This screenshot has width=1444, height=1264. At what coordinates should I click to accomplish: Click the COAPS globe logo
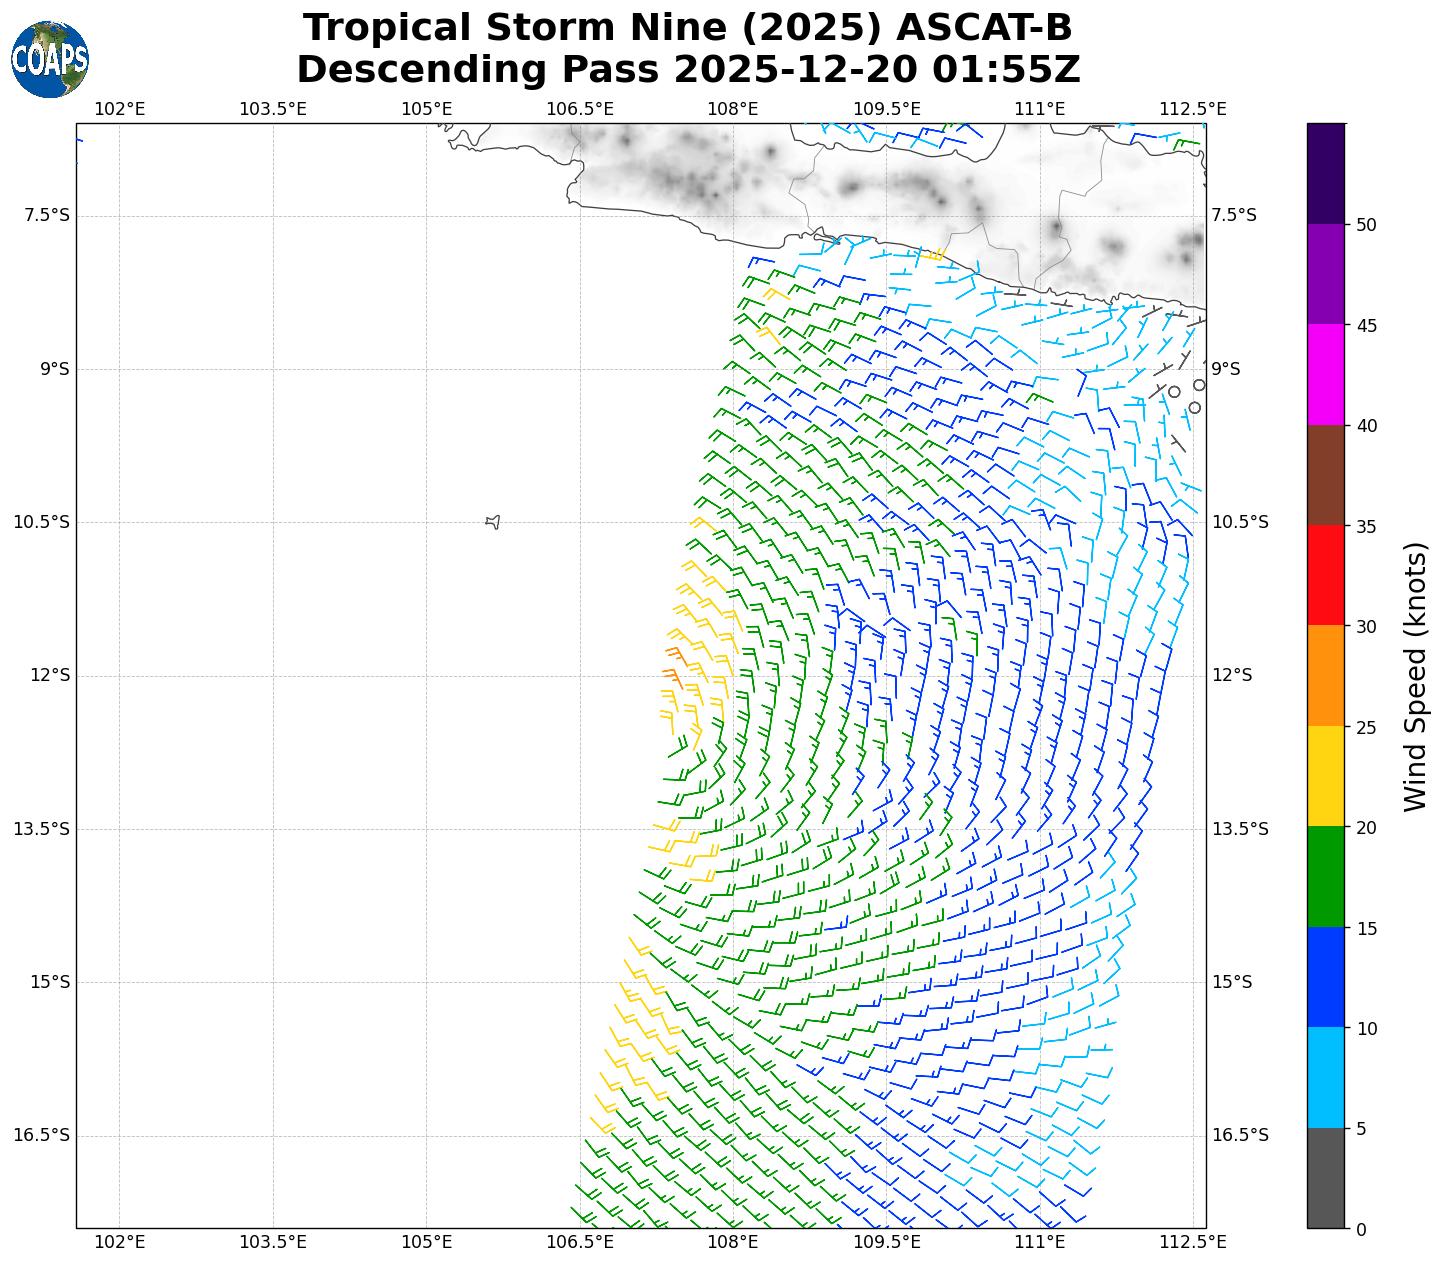[50, 60]
